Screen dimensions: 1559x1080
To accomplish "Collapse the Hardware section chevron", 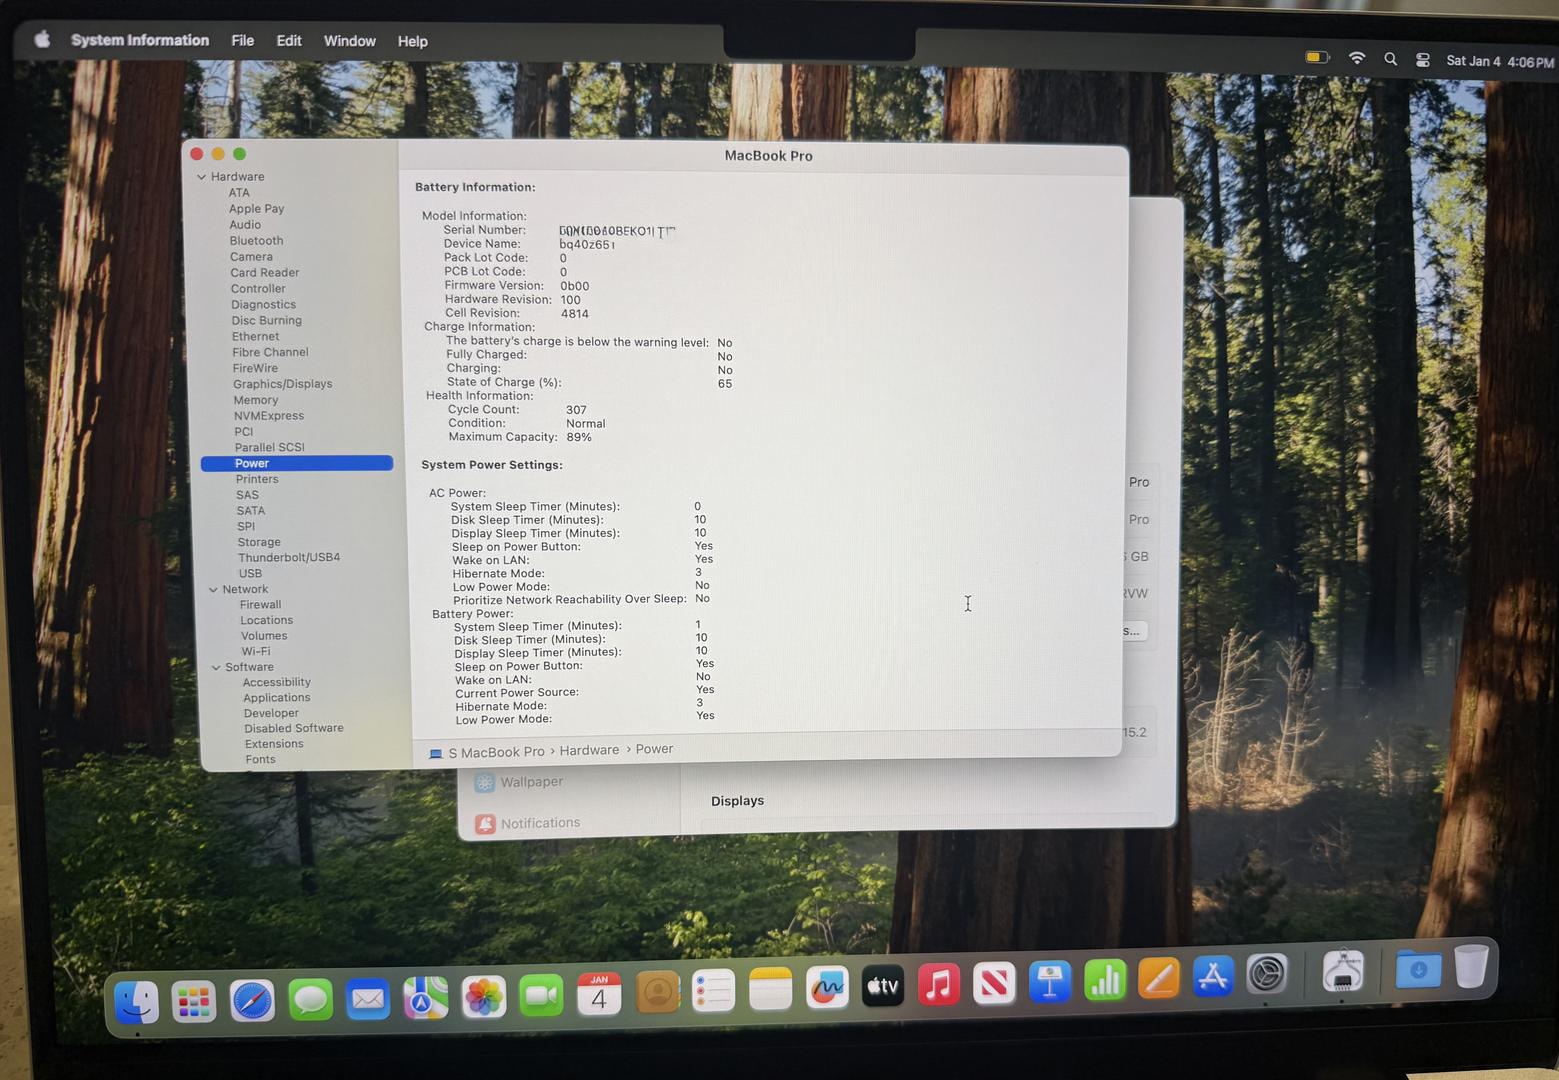I will (x=201, y=177).
